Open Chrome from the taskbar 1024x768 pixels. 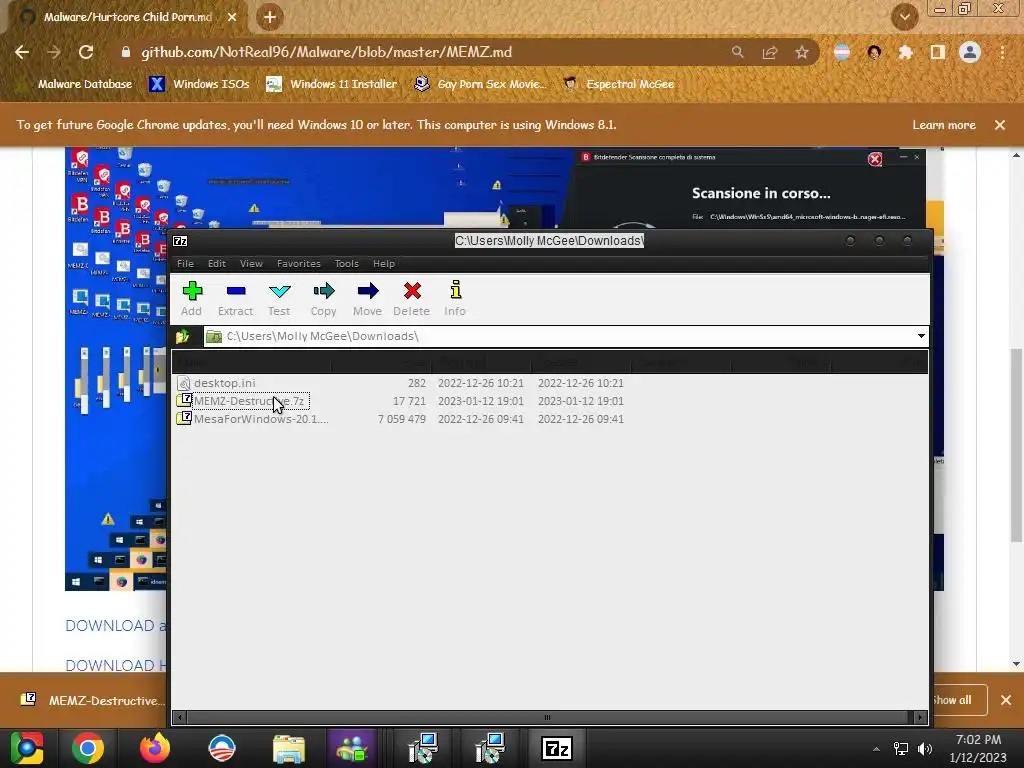click(x=88, y=748)
